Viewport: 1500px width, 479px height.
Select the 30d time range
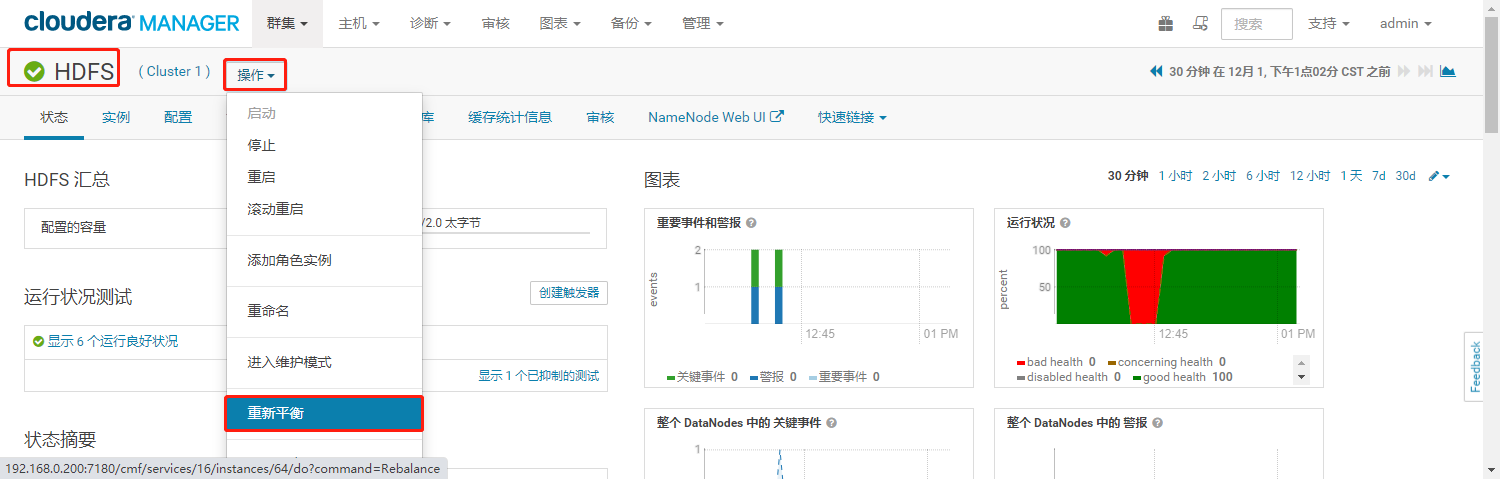click(x=1406, y=176)
